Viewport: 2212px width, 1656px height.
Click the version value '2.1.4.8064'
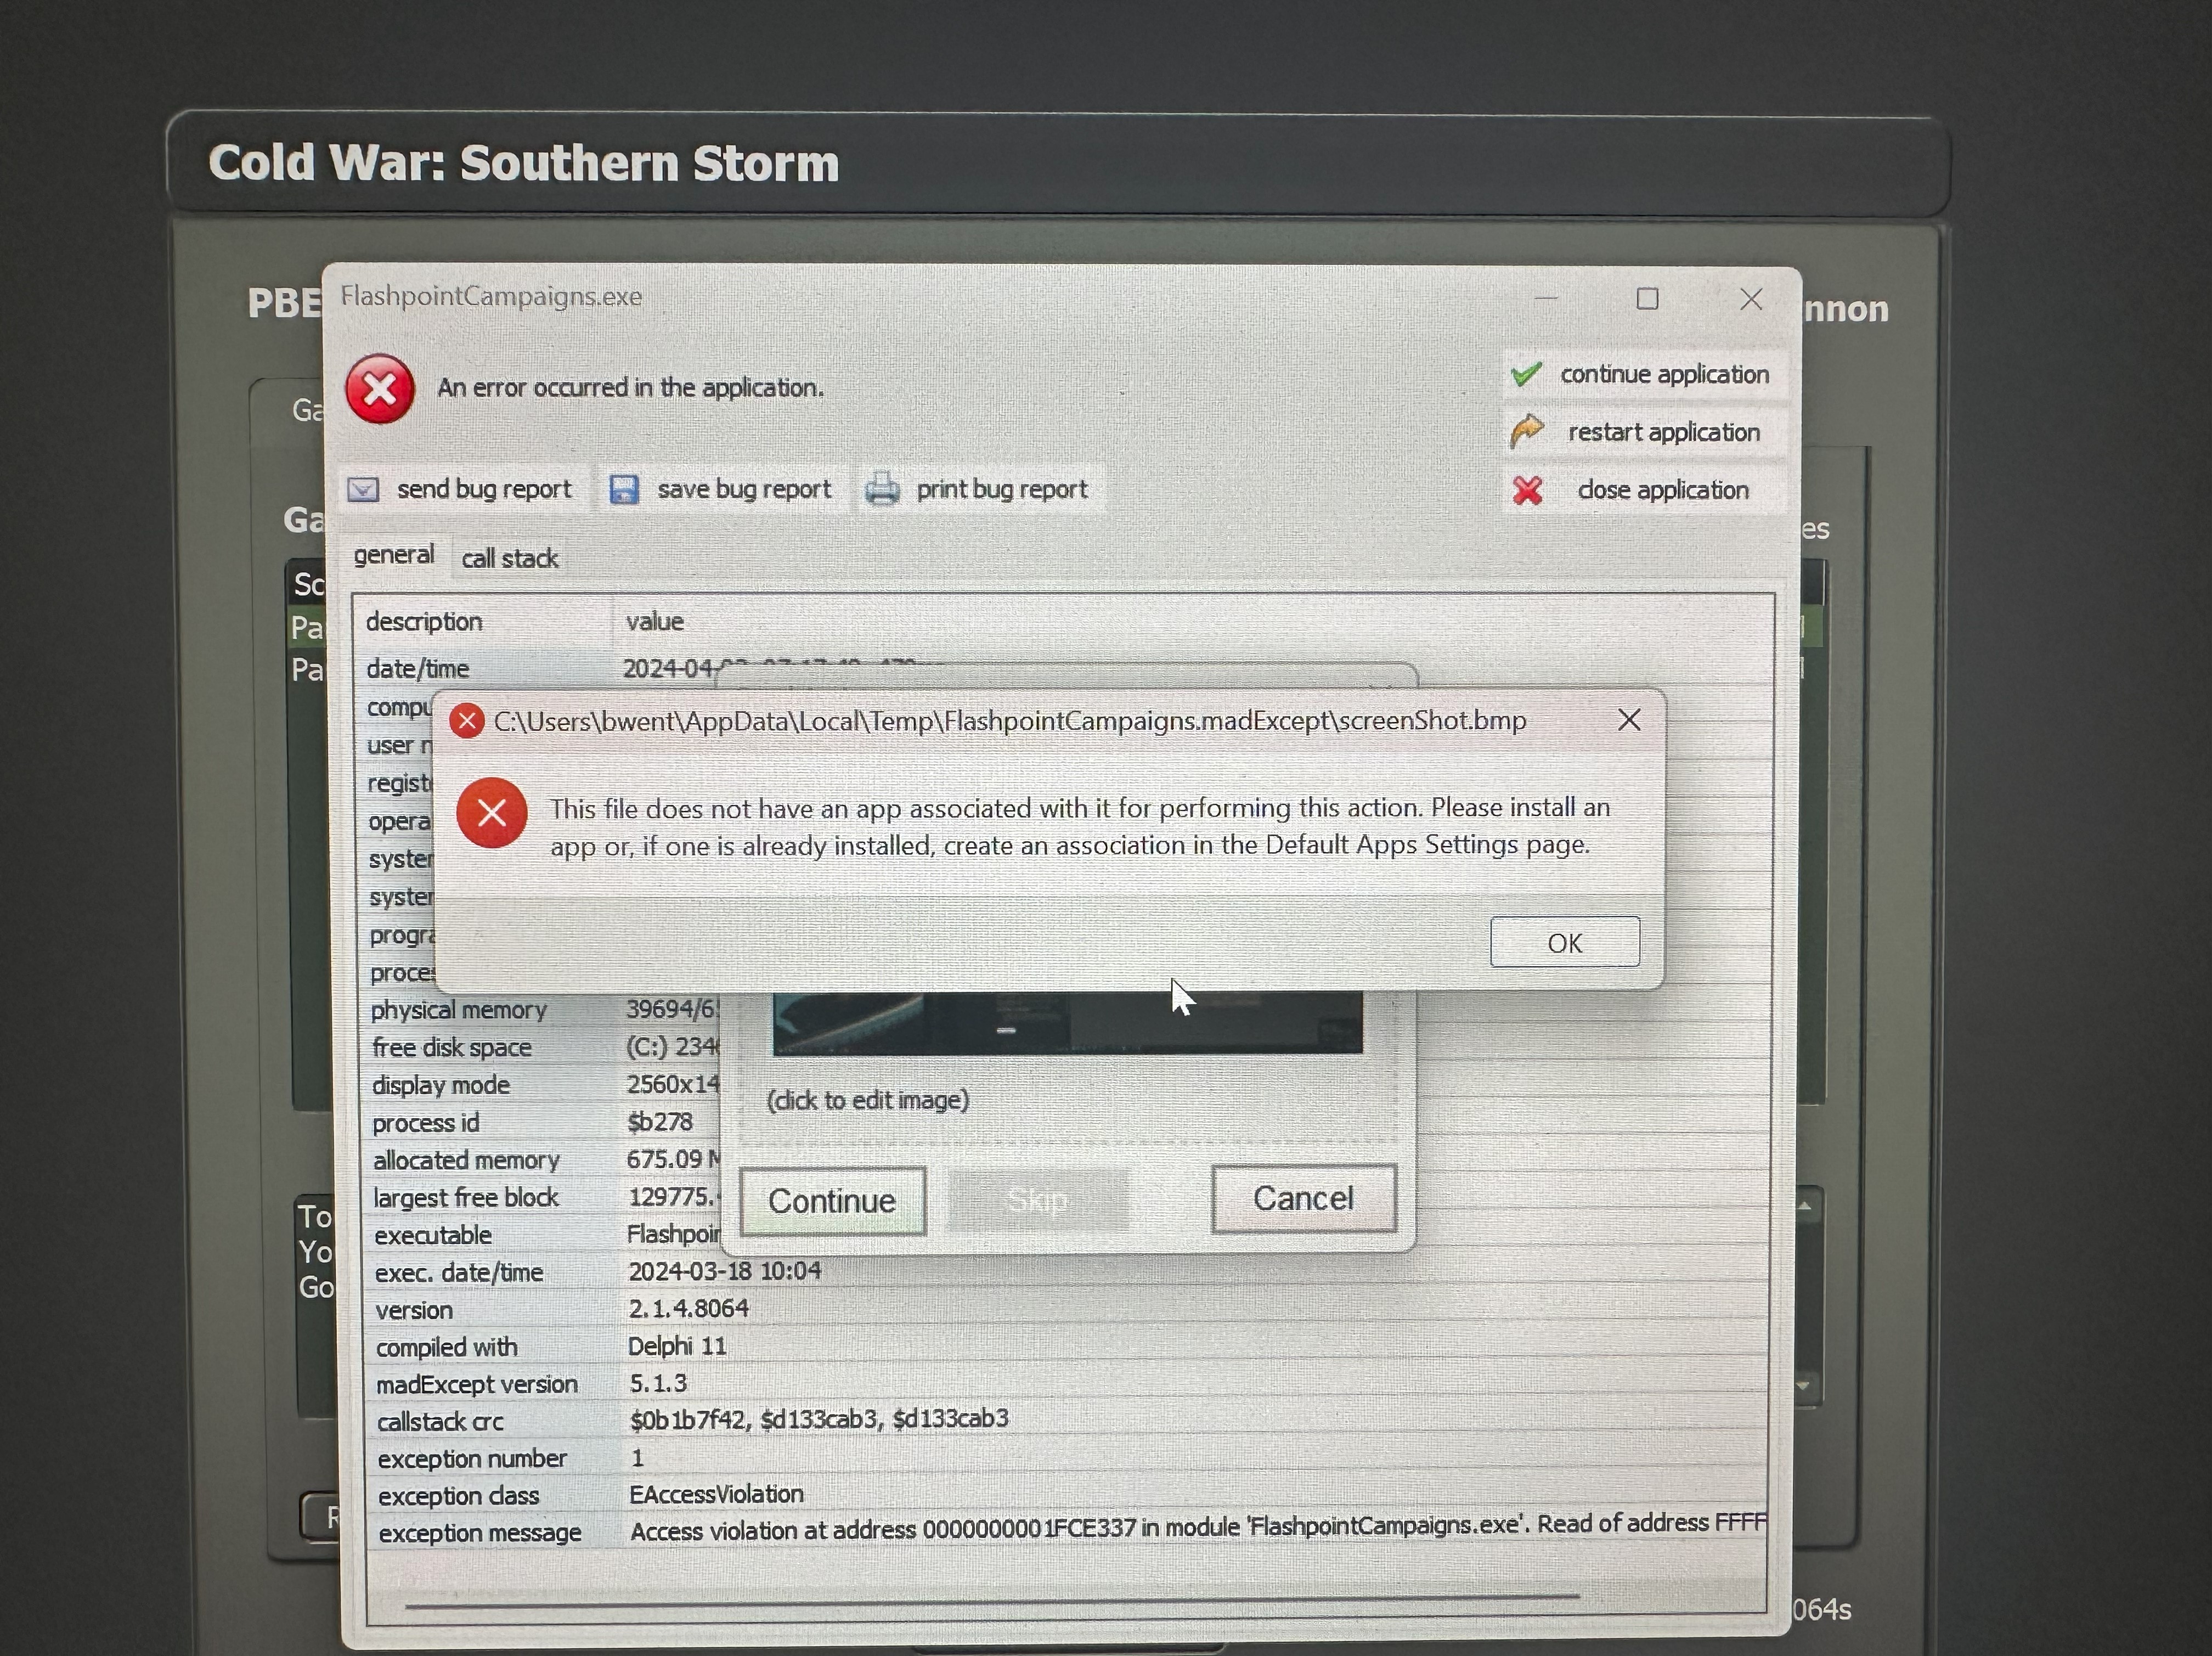[x=688, y=1308]
